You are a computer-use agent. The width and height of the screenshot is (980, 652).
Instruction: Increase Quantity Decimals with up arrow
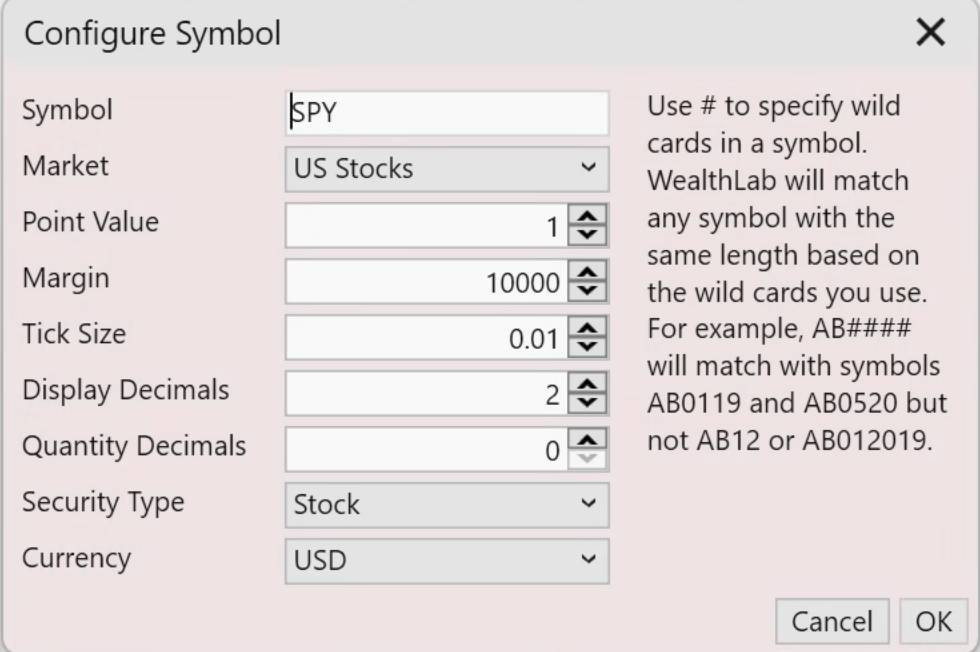(588, 439)
